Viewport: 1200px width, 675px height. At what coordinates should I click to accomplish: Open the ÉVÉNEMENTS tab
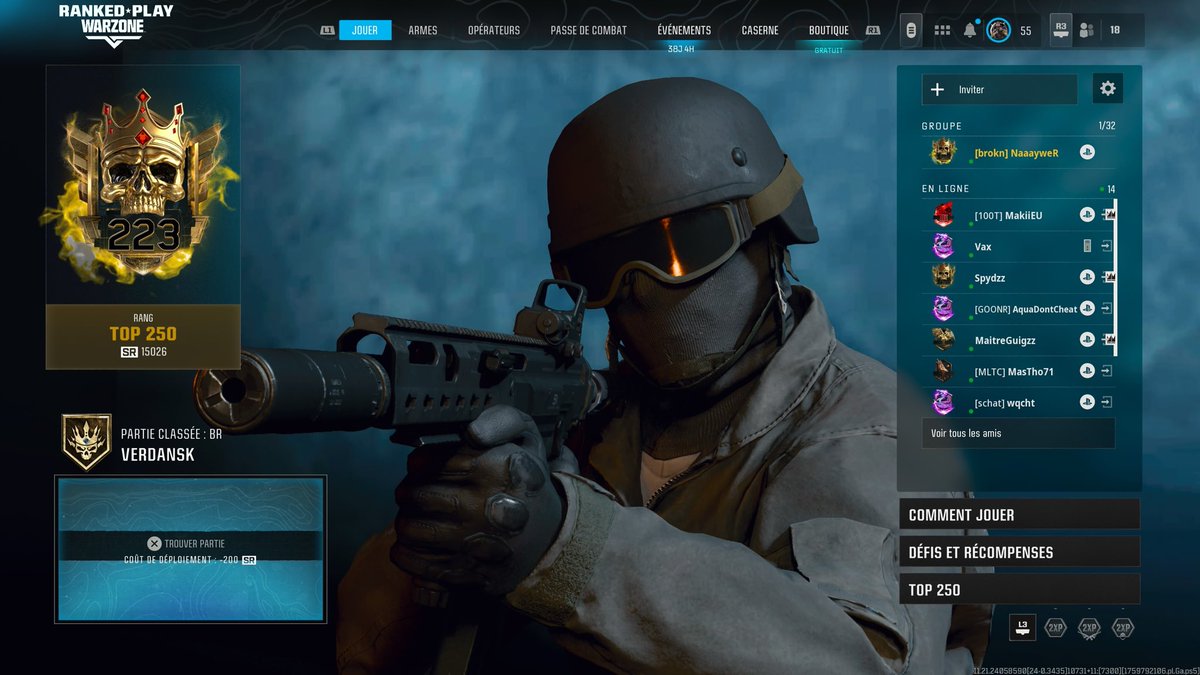pos(684,30)
